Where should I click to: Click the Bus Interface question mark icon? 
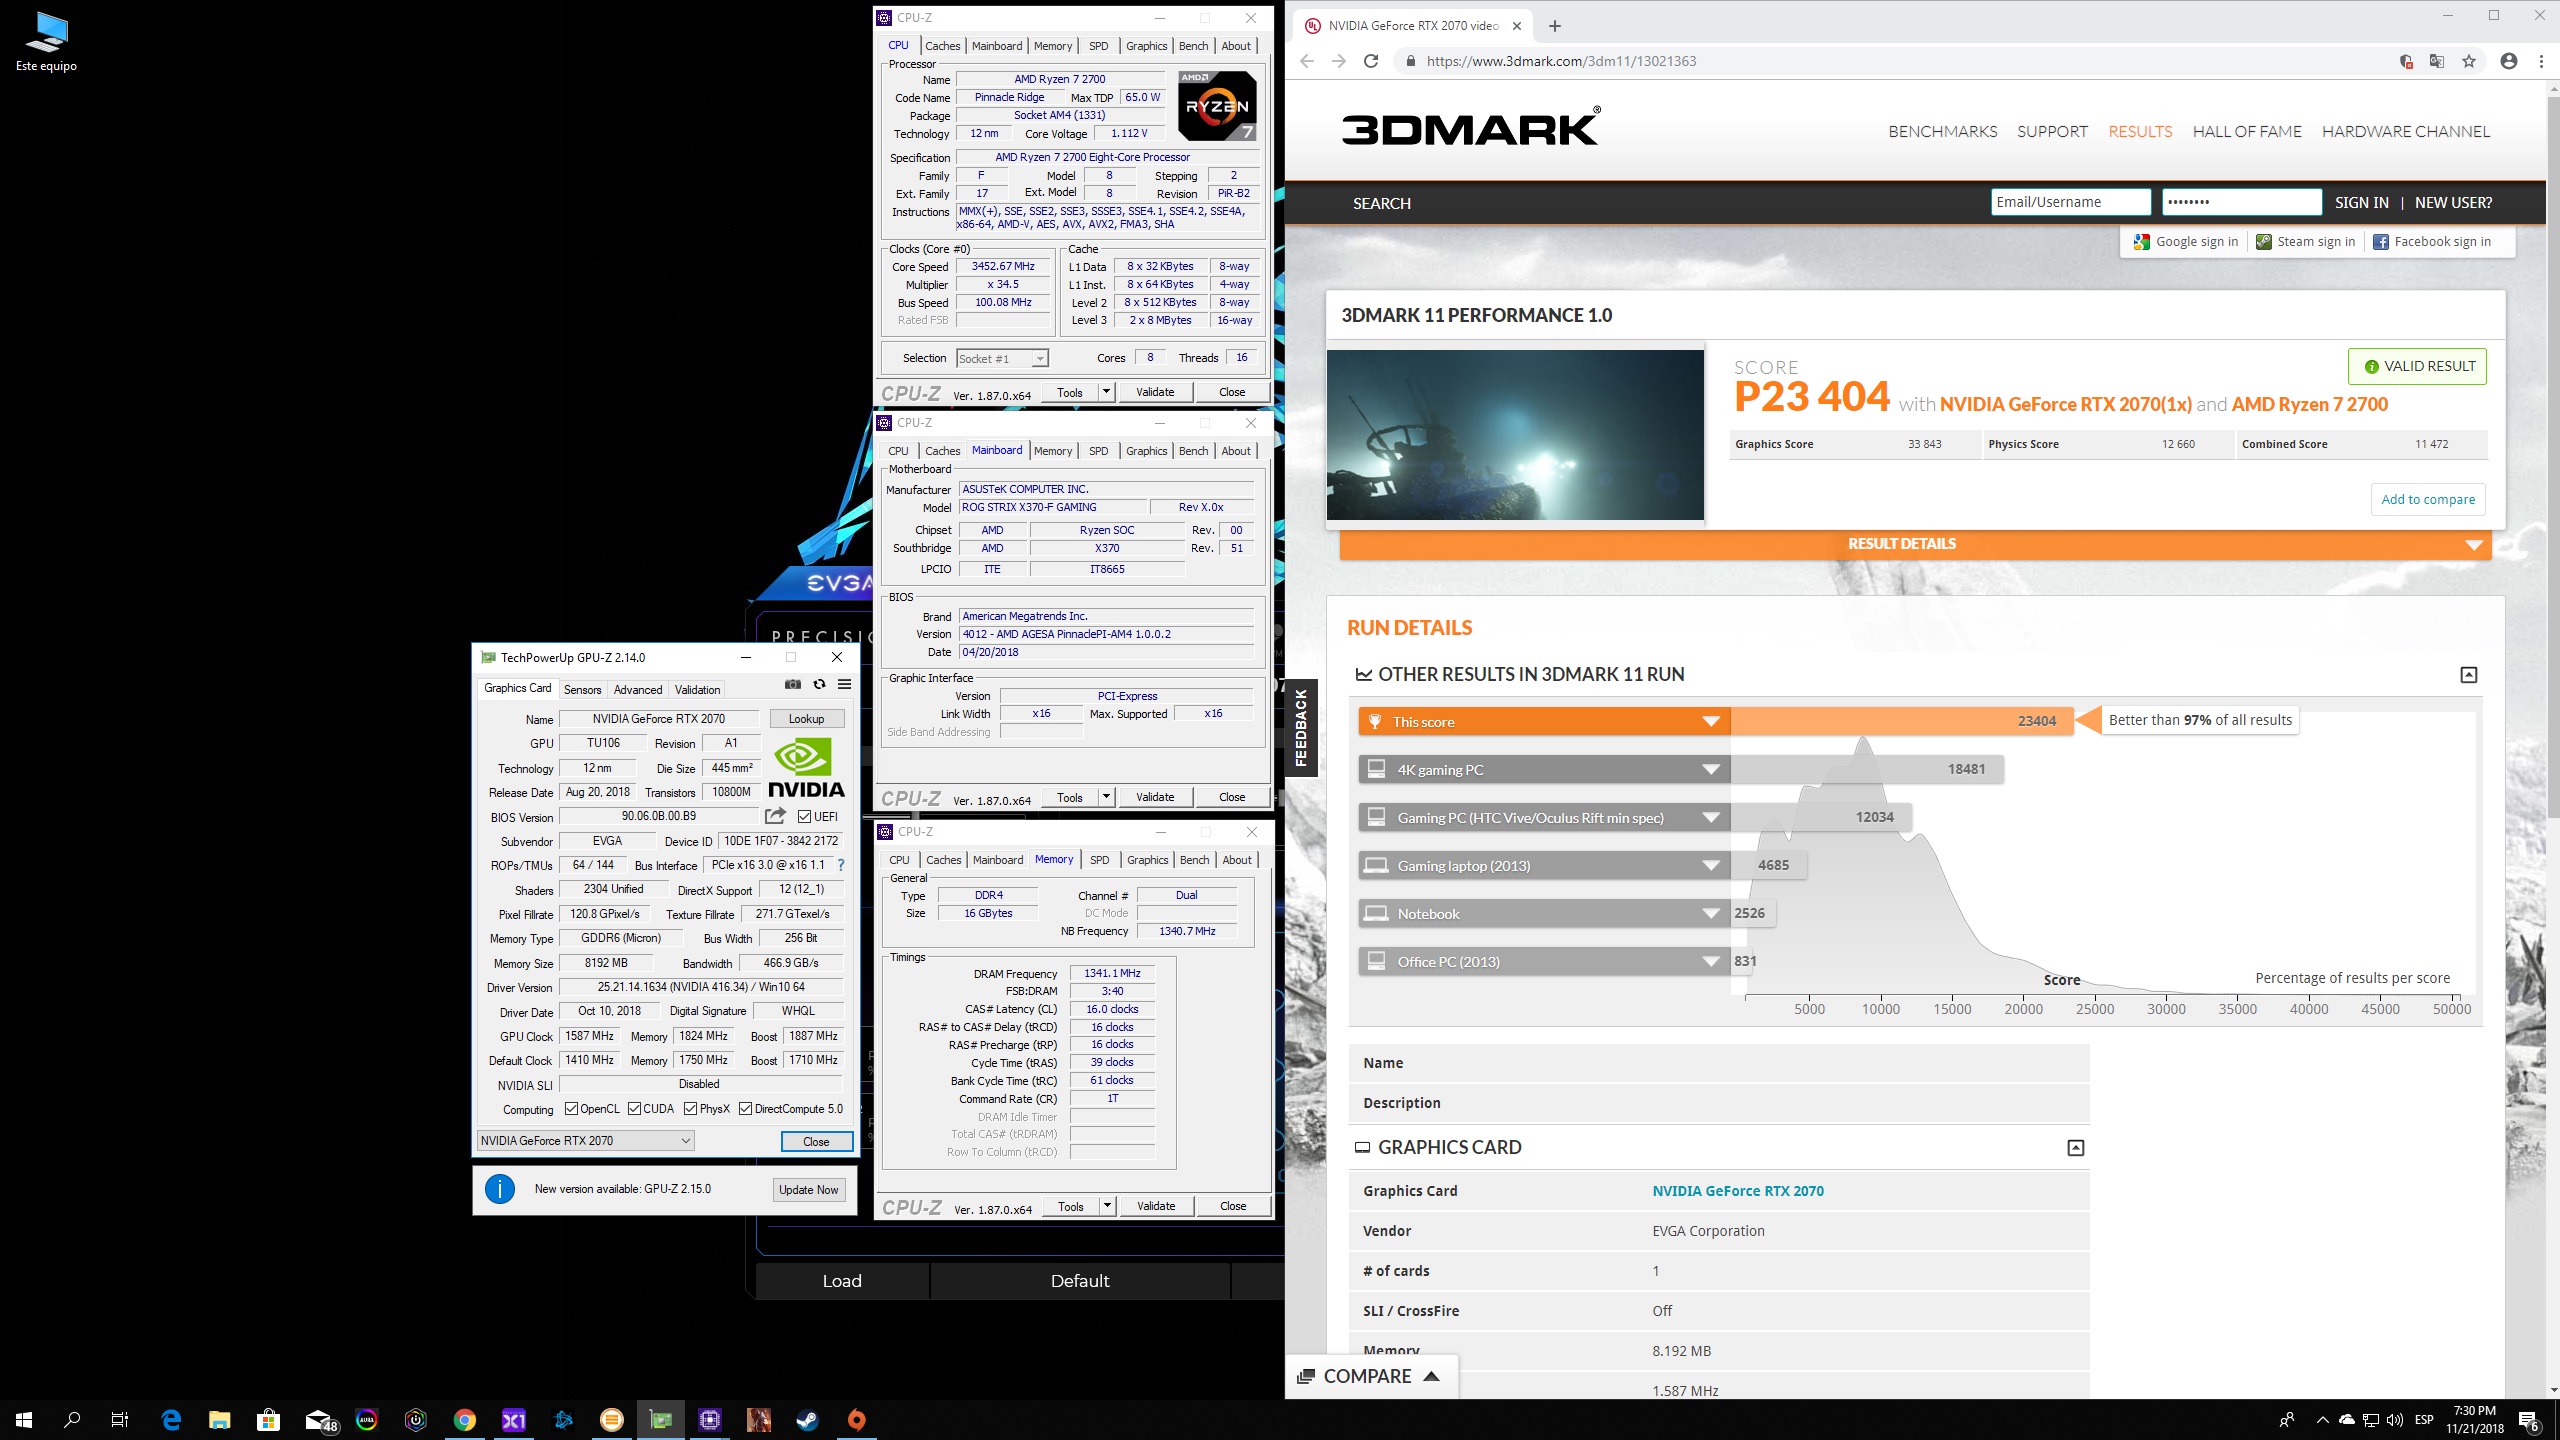pos(841,865)
